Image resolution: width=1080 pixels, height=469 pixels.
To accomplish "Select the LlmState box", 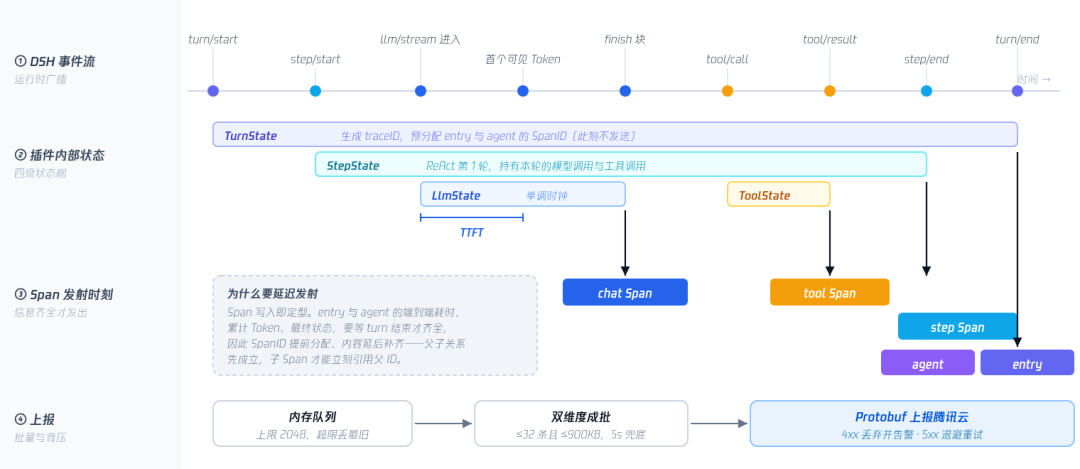I will point(523,194).
